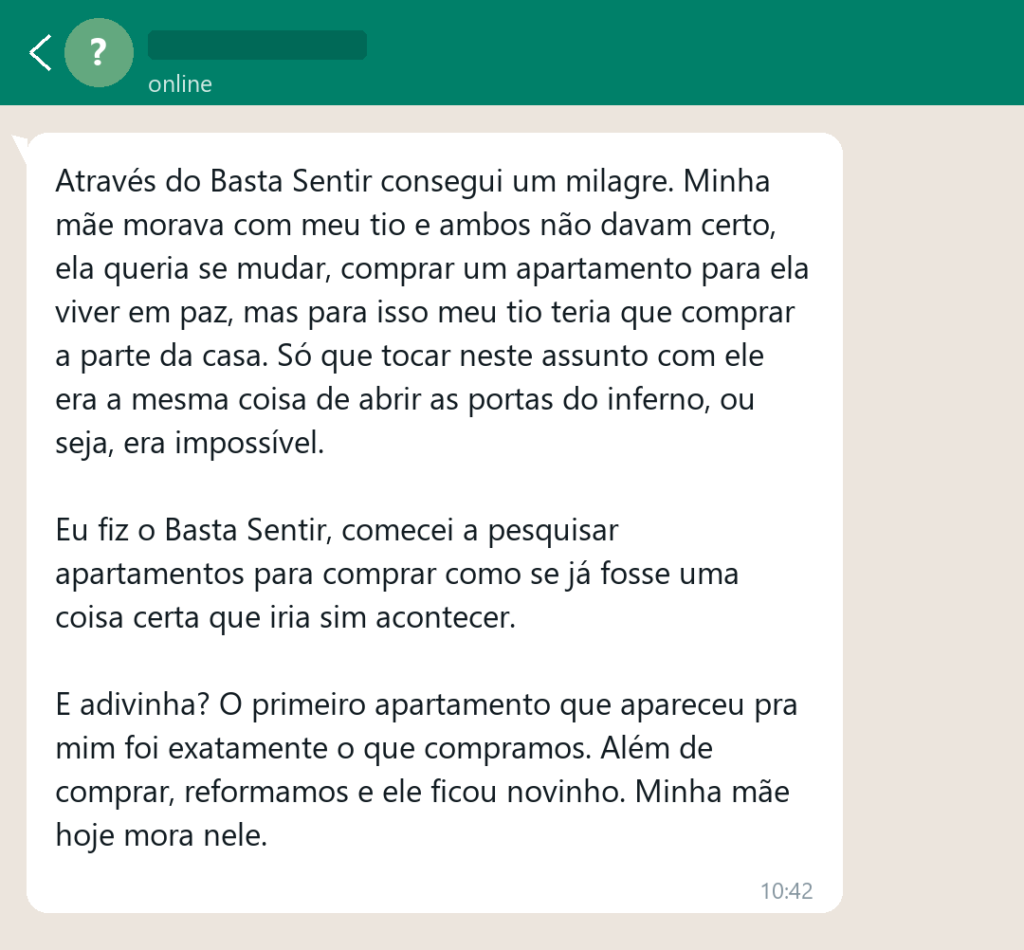Screen dimensions: 1024x950
Task: Tap blank line between first and second paragraphs
Action: [431, 486]
